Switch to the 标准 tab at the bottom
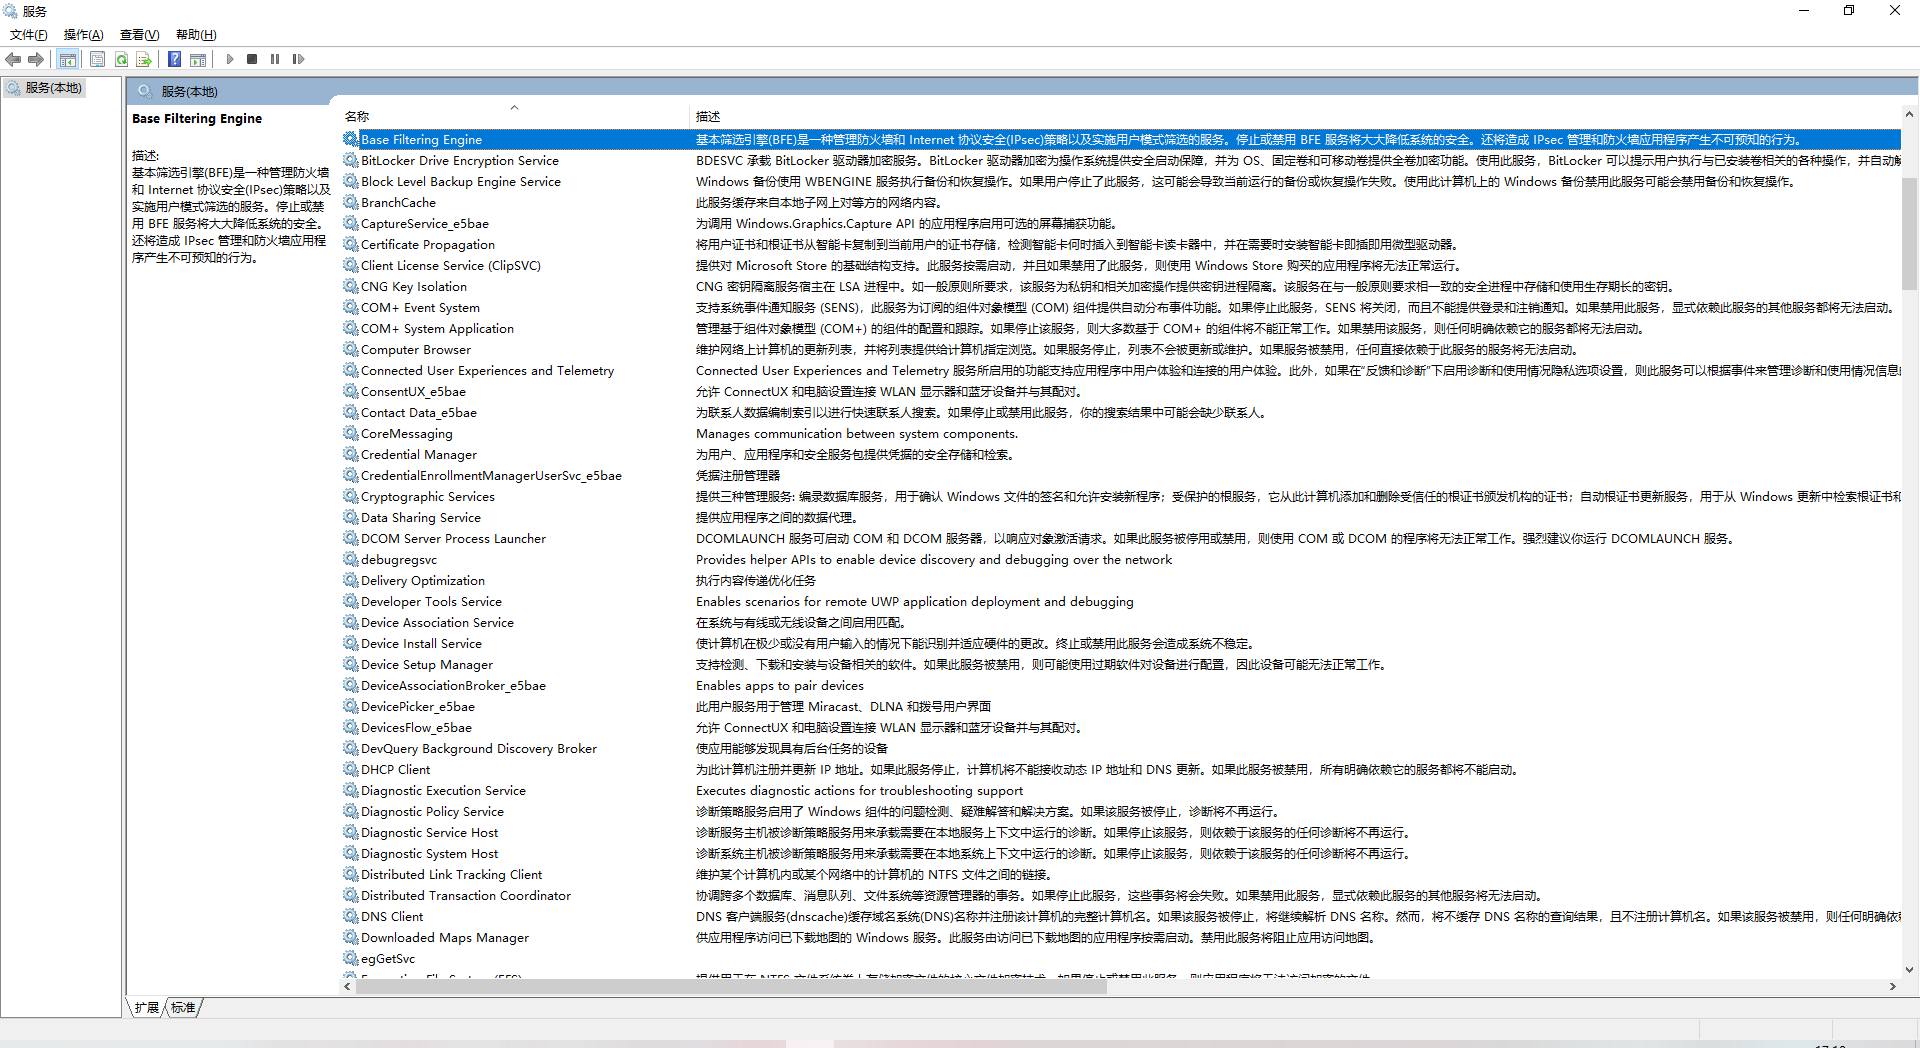The width and height of the screenshot is (1920, 1048). click(x=184, y=1008)
